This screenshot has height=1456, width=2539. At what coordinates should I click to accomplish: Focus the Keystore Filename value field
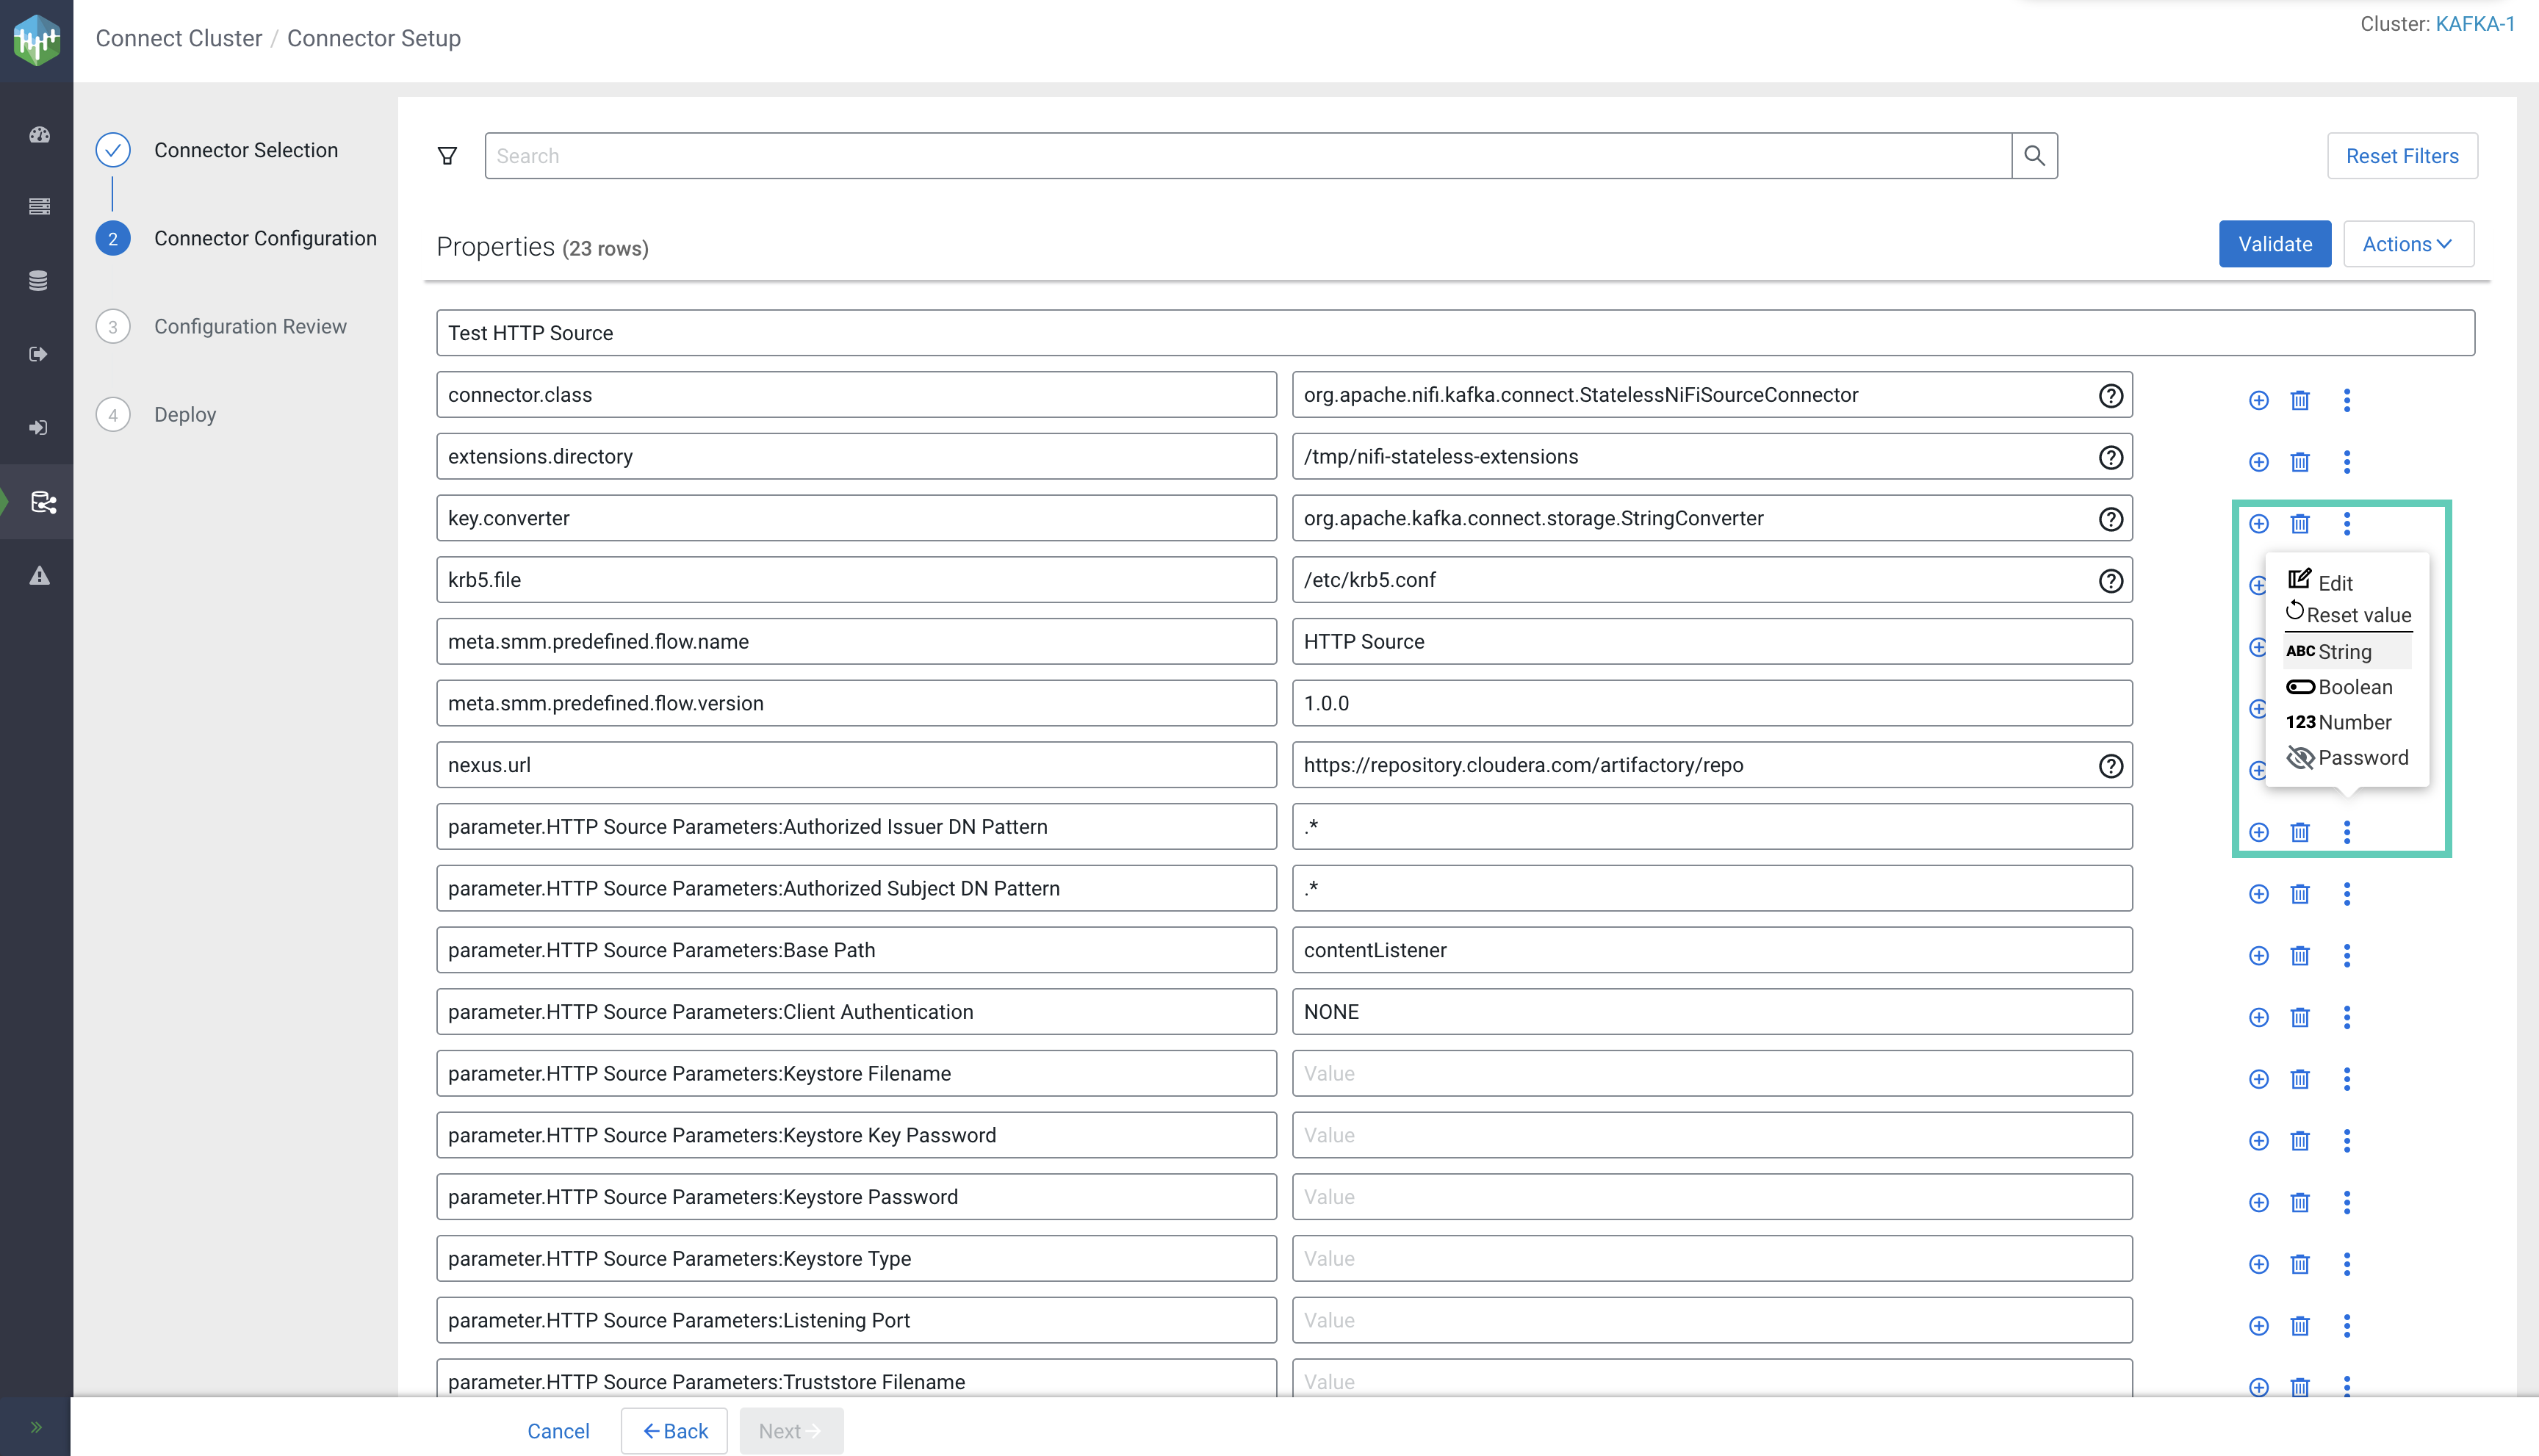click(x=1711, y=1073)
